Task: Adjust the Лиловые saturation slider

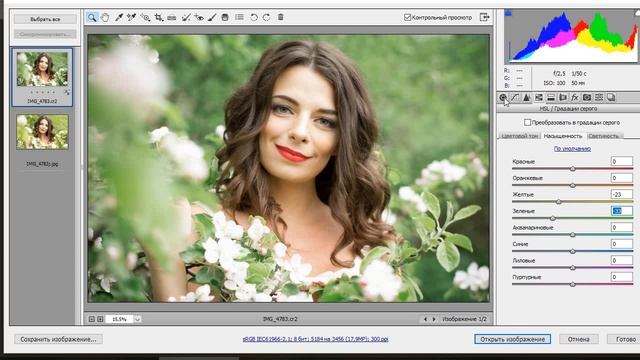Action: 573,268
